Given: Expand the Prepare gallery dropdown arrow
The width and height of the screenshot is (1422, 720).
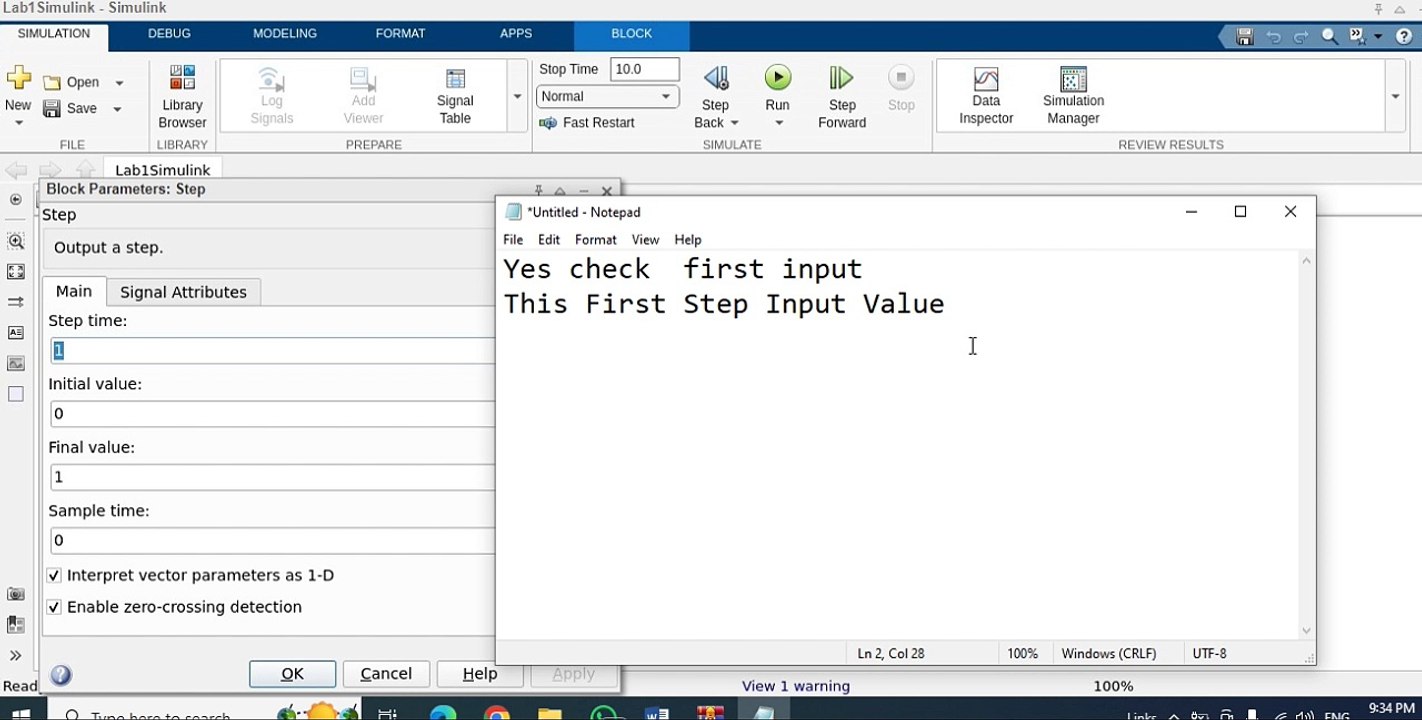Looking at the screenshot, I should coord(517,96).
